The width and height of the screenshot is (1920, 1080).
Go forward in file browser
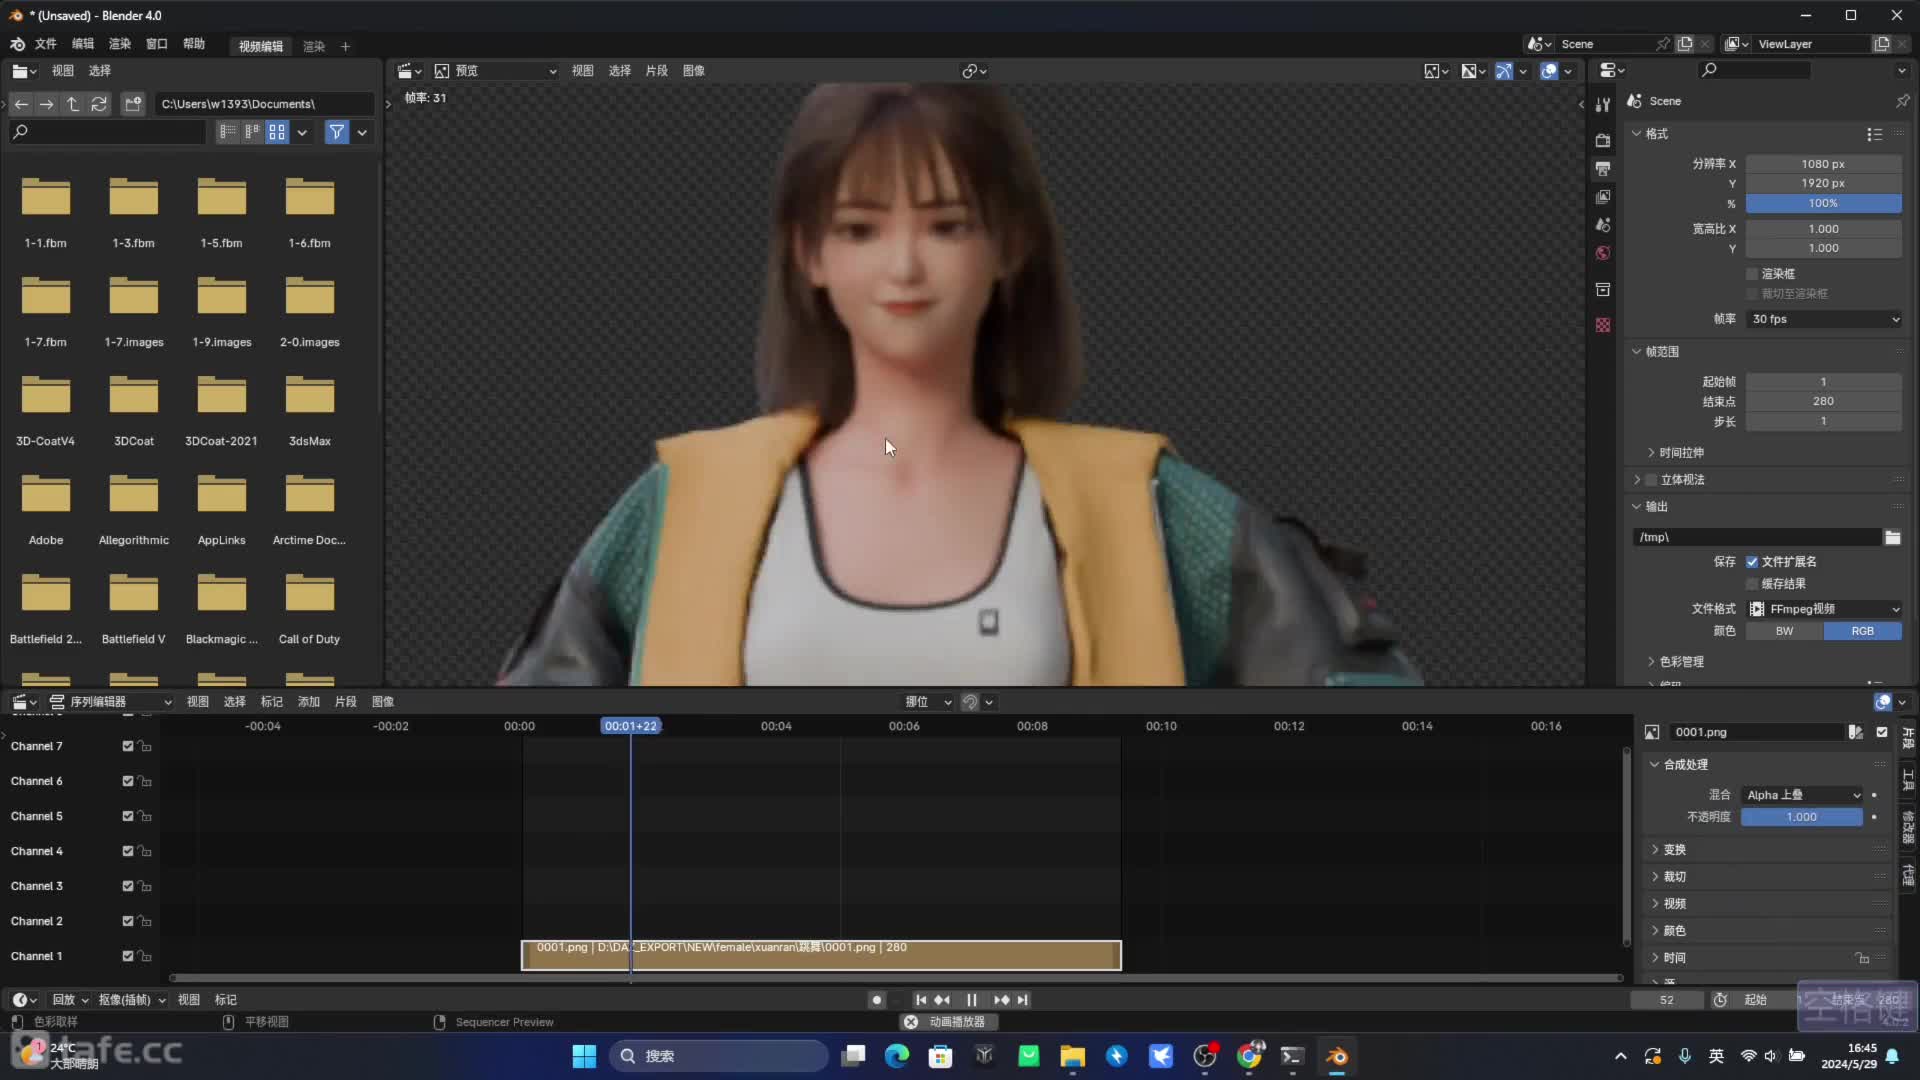pos(46,104)
